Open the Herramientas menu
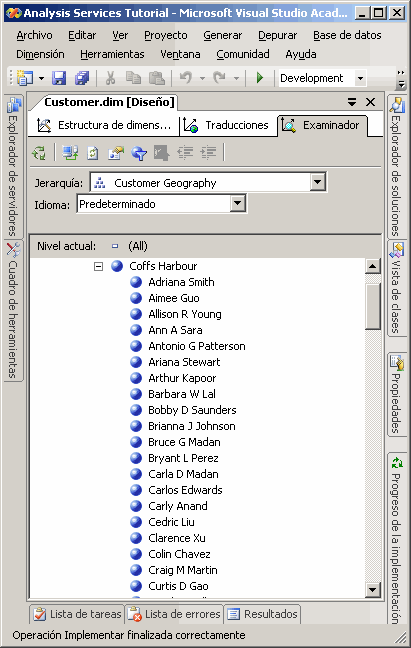 pyautogui.click(x=112, y=54)
